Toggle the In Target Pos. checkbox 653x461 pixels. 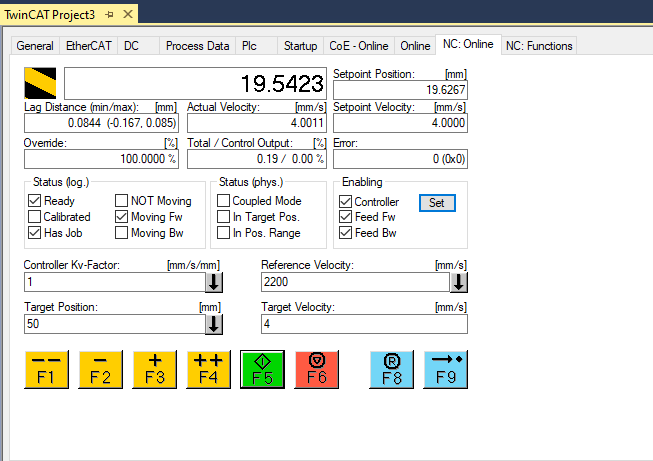223,217
